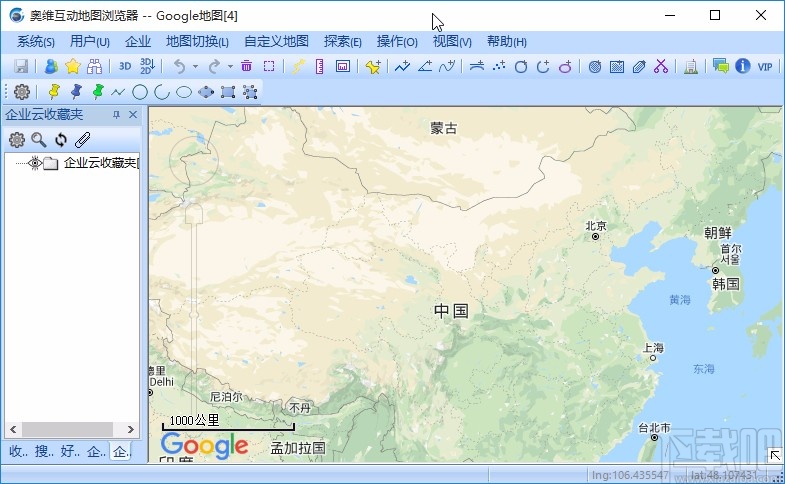
Task: Select the diamond polygon shape tool
Action: pyautogui.click(x=206, y=92)
